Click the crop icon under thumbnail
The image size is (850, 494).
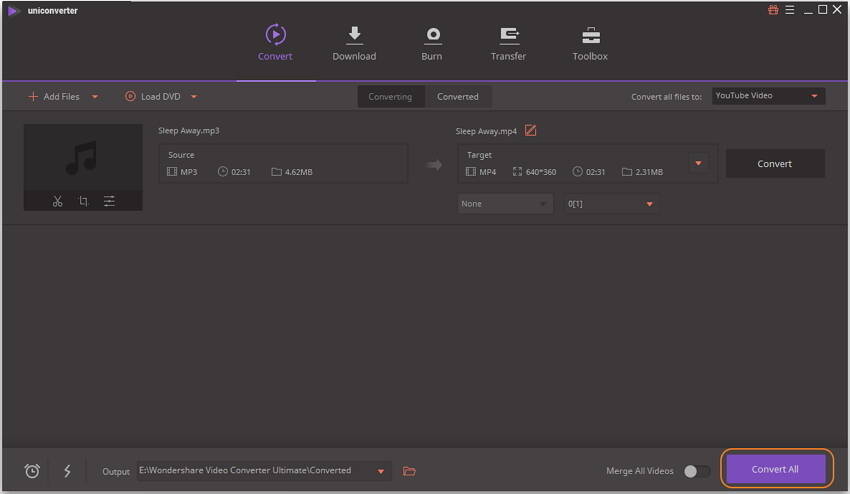click(83, 201)
